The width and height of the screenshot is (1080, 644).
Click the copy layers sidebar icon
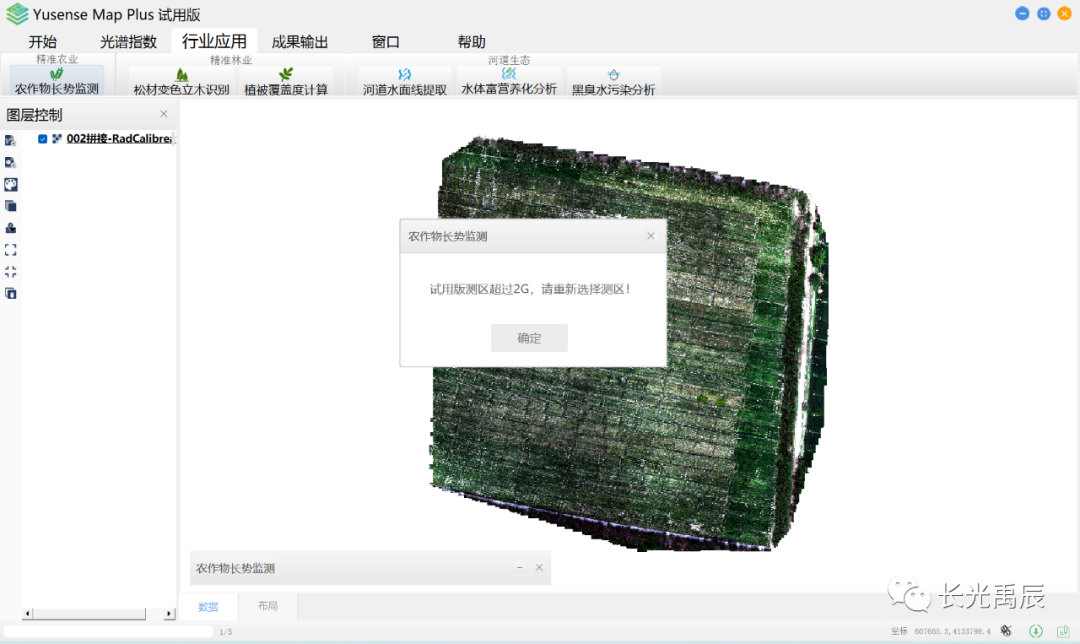click(10, 293)
